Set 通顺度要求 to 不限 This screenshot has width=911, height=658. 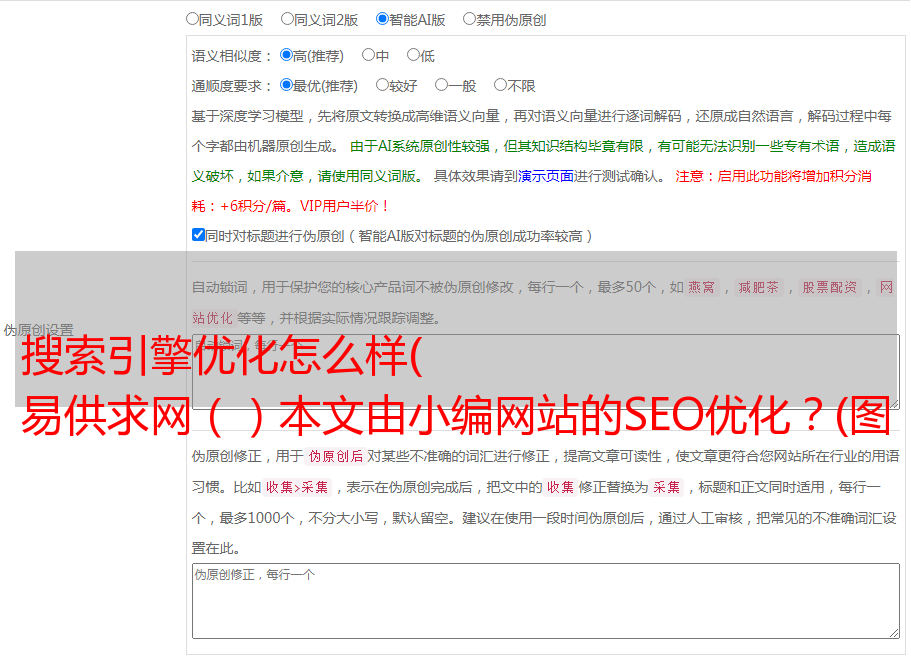(500, 85)
